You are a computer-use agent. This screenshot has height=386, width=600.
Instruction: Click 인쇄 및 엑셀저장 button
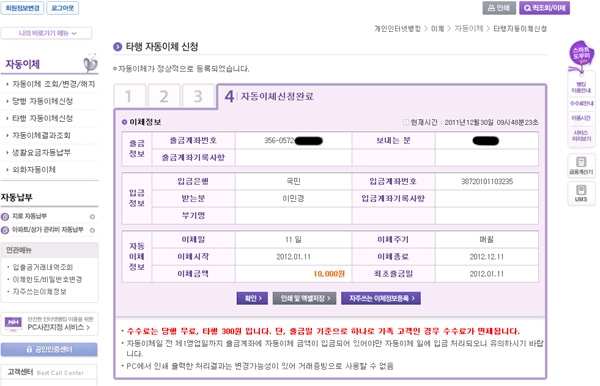tap(304, 298)
